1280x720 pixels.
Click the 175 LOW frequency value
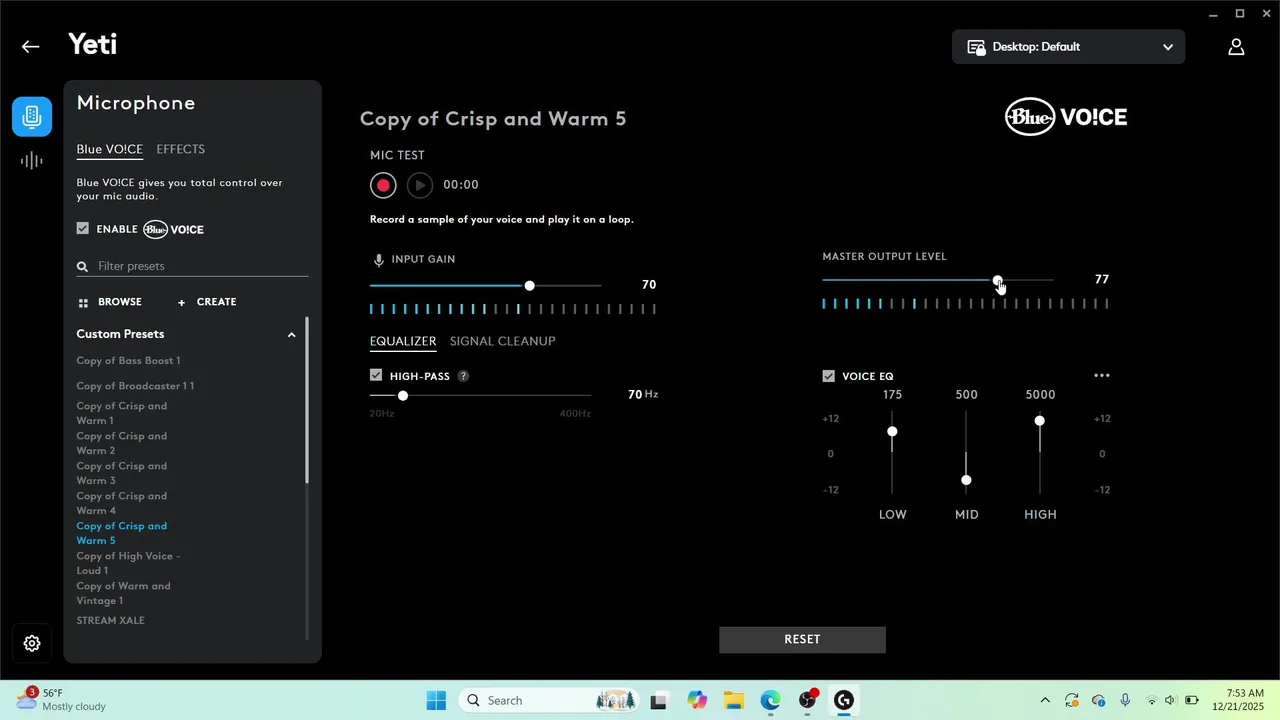click(x=892, y=395)
